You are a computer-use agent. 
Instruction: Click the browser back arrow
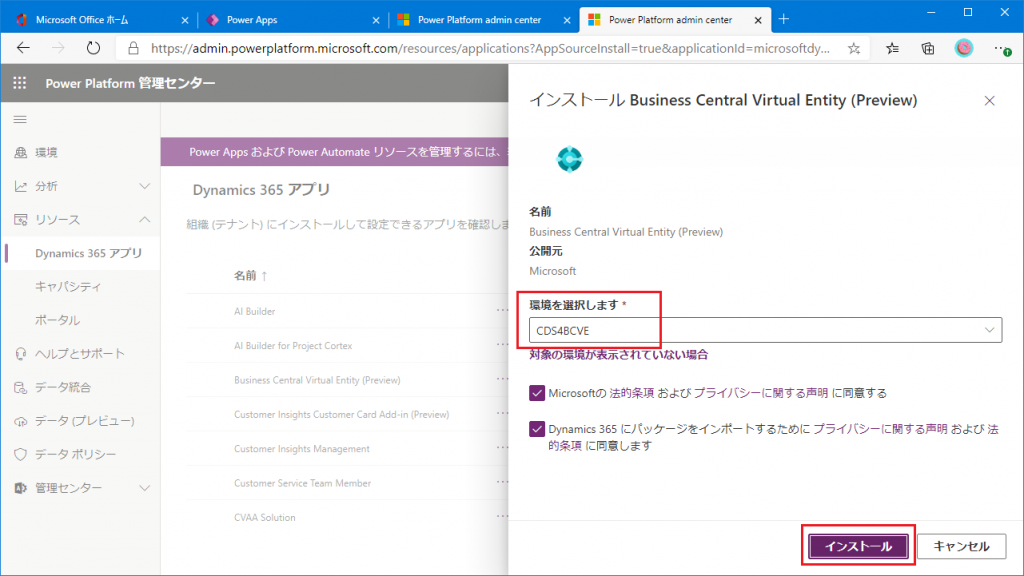click(x=24, y=48)
